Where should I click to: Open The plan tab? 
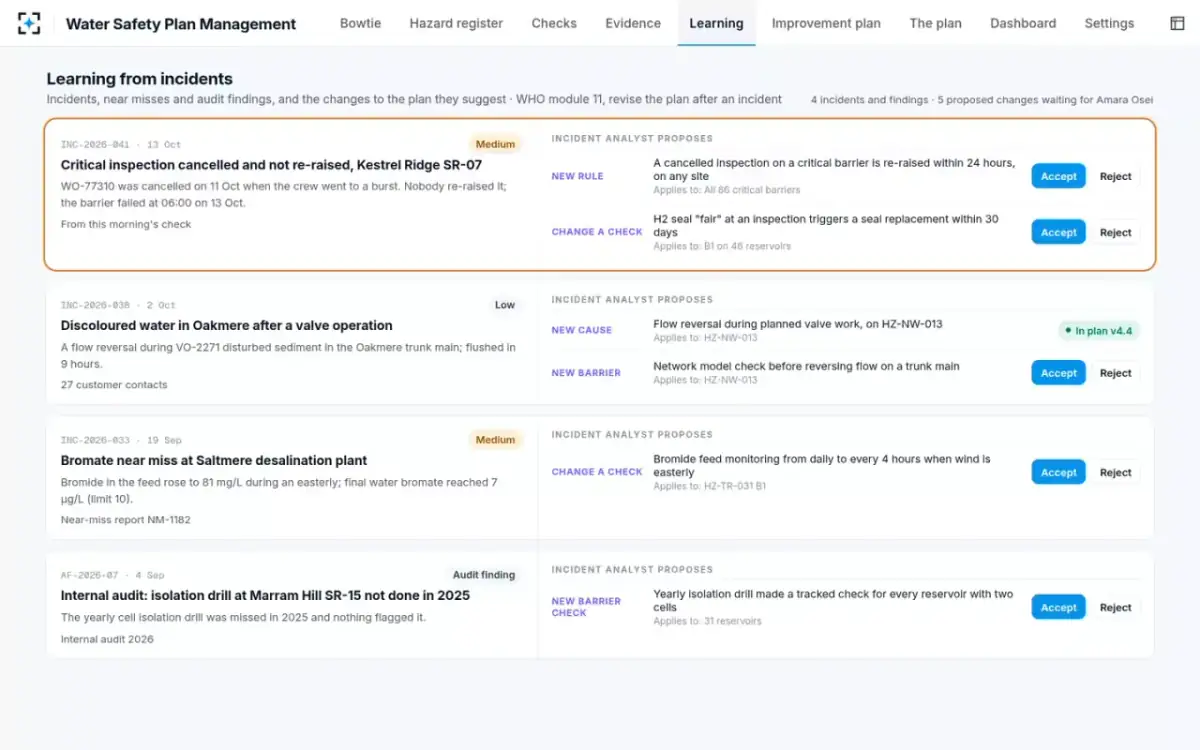(x=935, y=23)
